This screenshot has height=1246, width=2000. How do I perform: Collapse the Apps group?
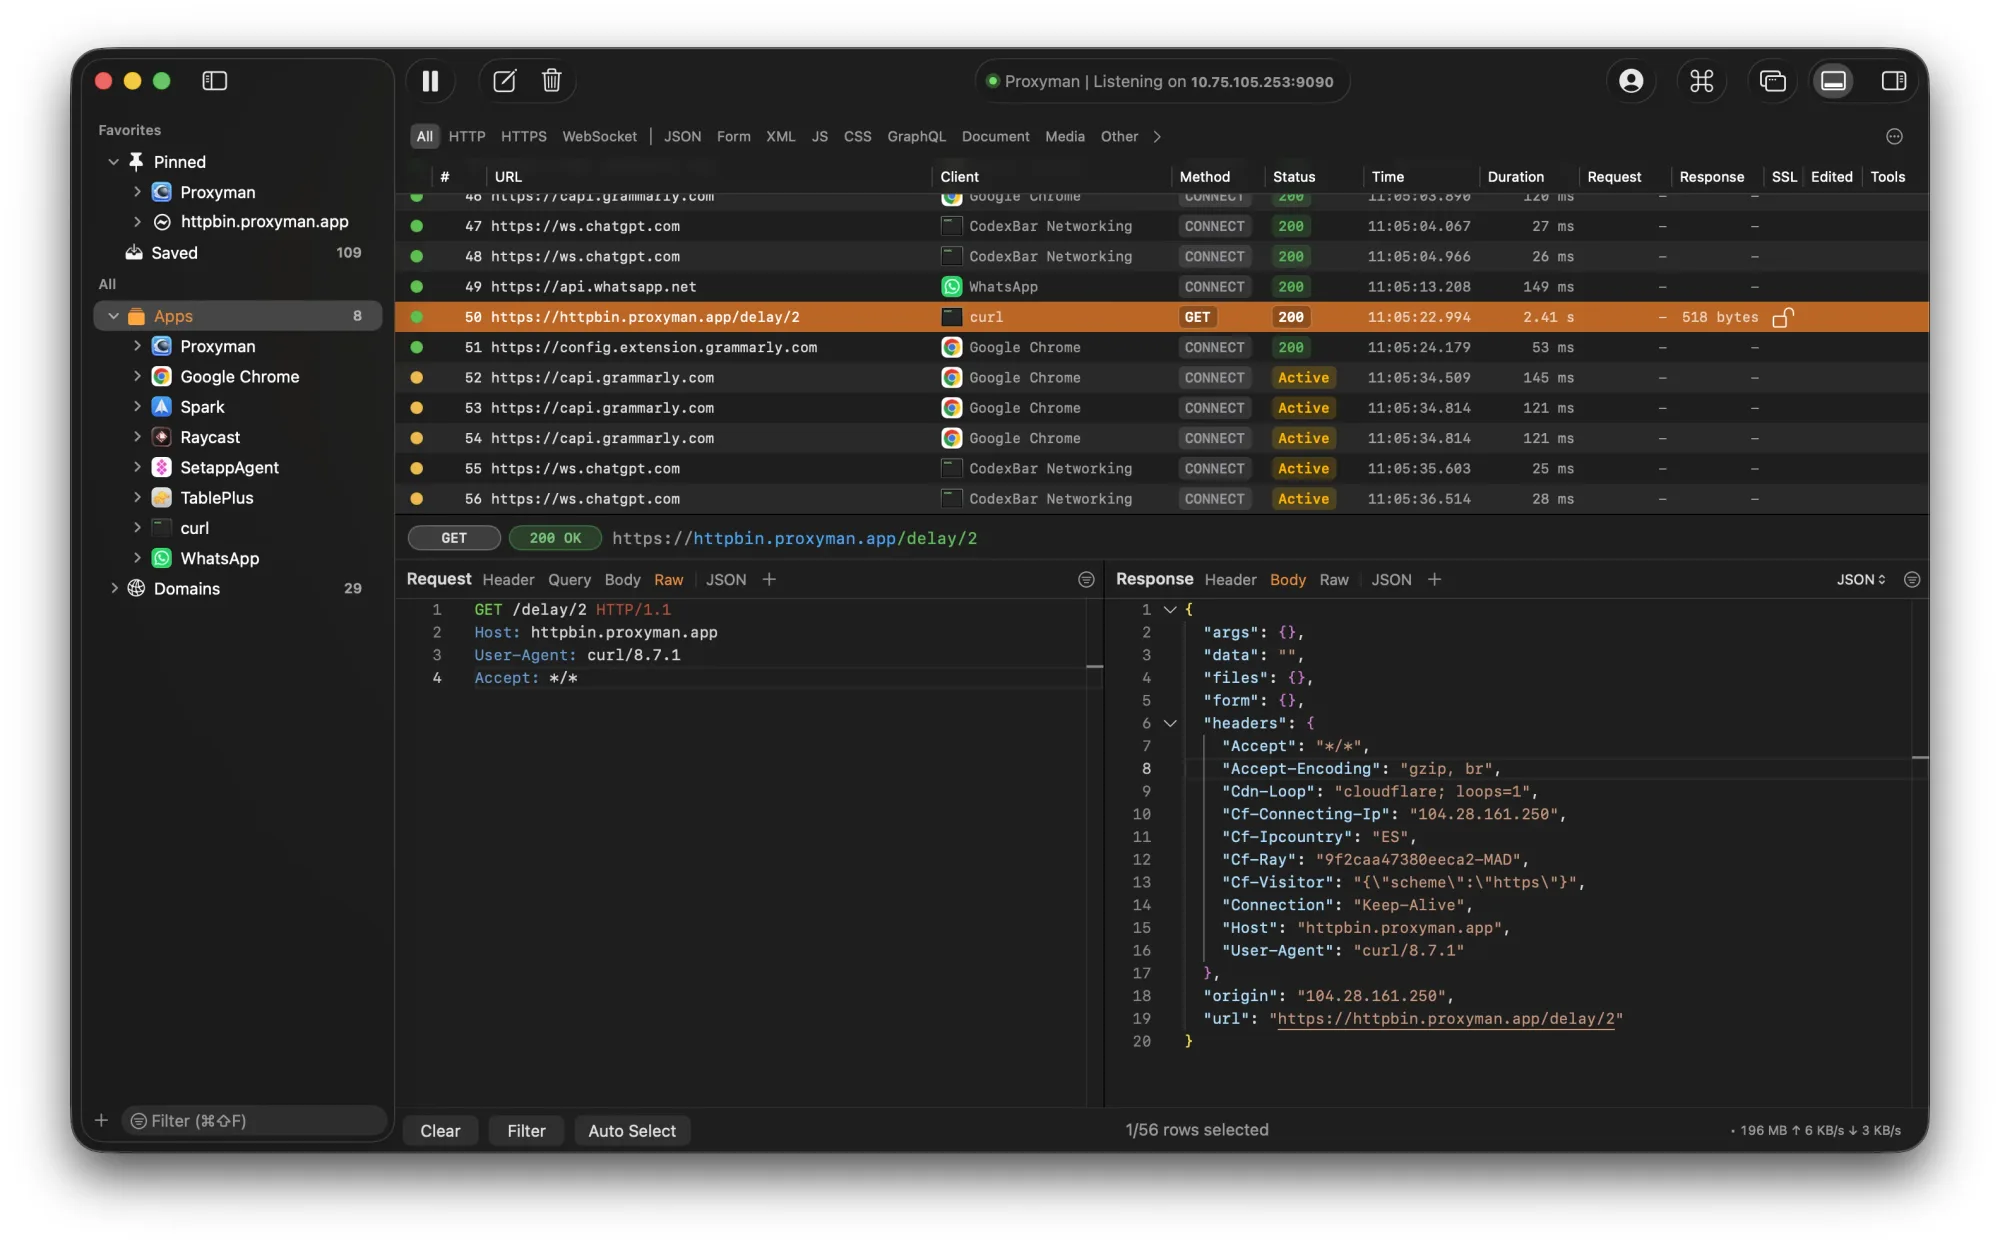114,316
